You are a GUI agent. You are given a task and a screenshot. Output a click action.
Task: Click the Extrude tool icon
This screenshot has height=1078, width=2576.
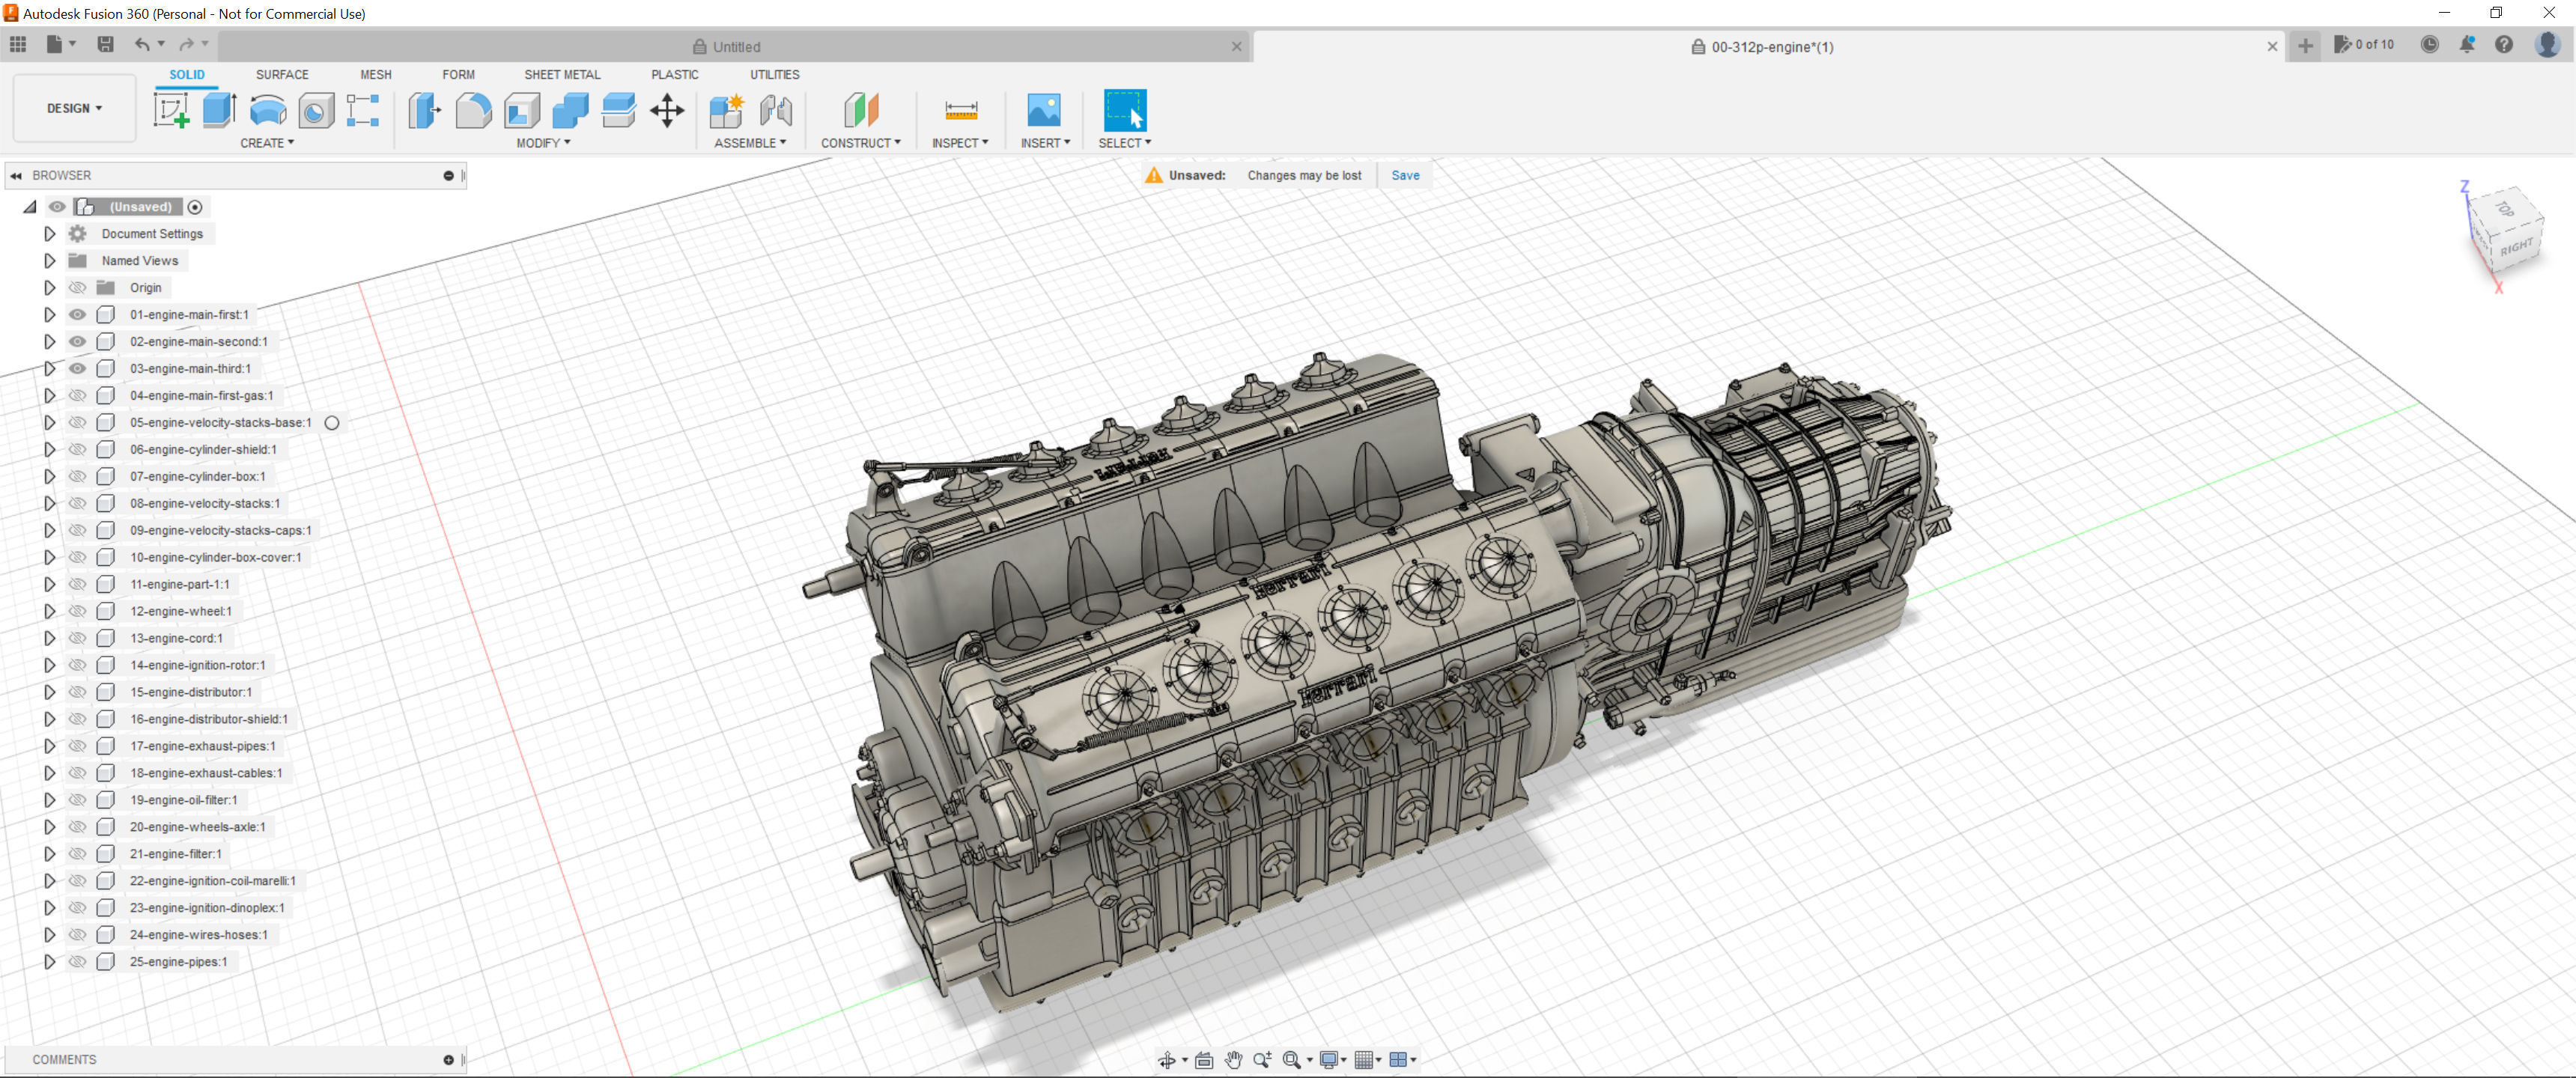point(218,110)
